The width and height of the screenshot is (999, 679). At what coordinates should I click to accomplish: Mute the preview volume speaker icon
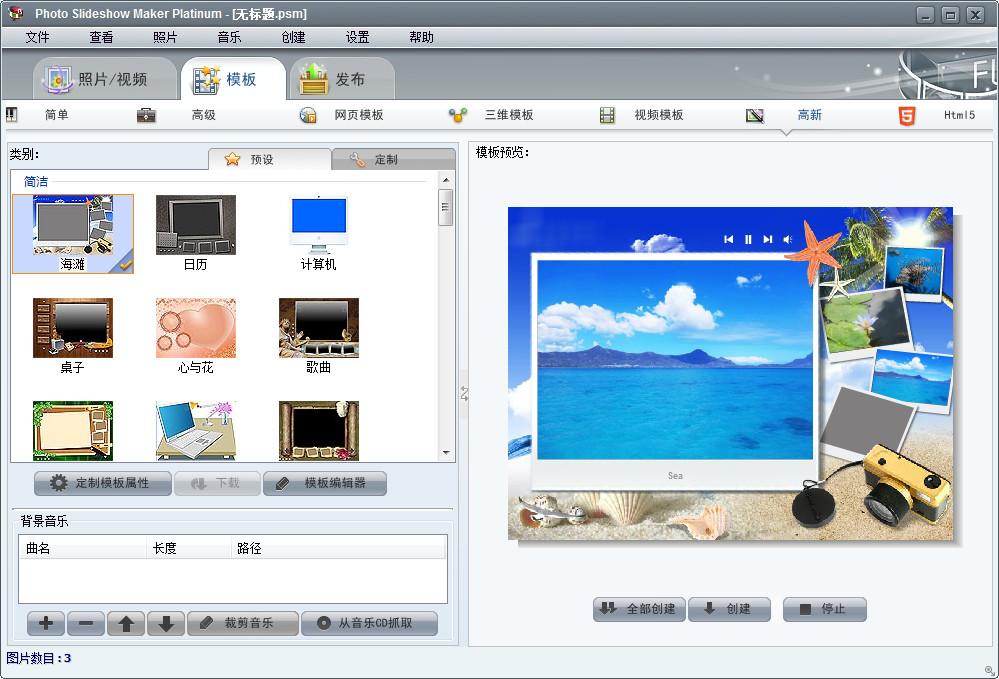click(x=786, y=239)
